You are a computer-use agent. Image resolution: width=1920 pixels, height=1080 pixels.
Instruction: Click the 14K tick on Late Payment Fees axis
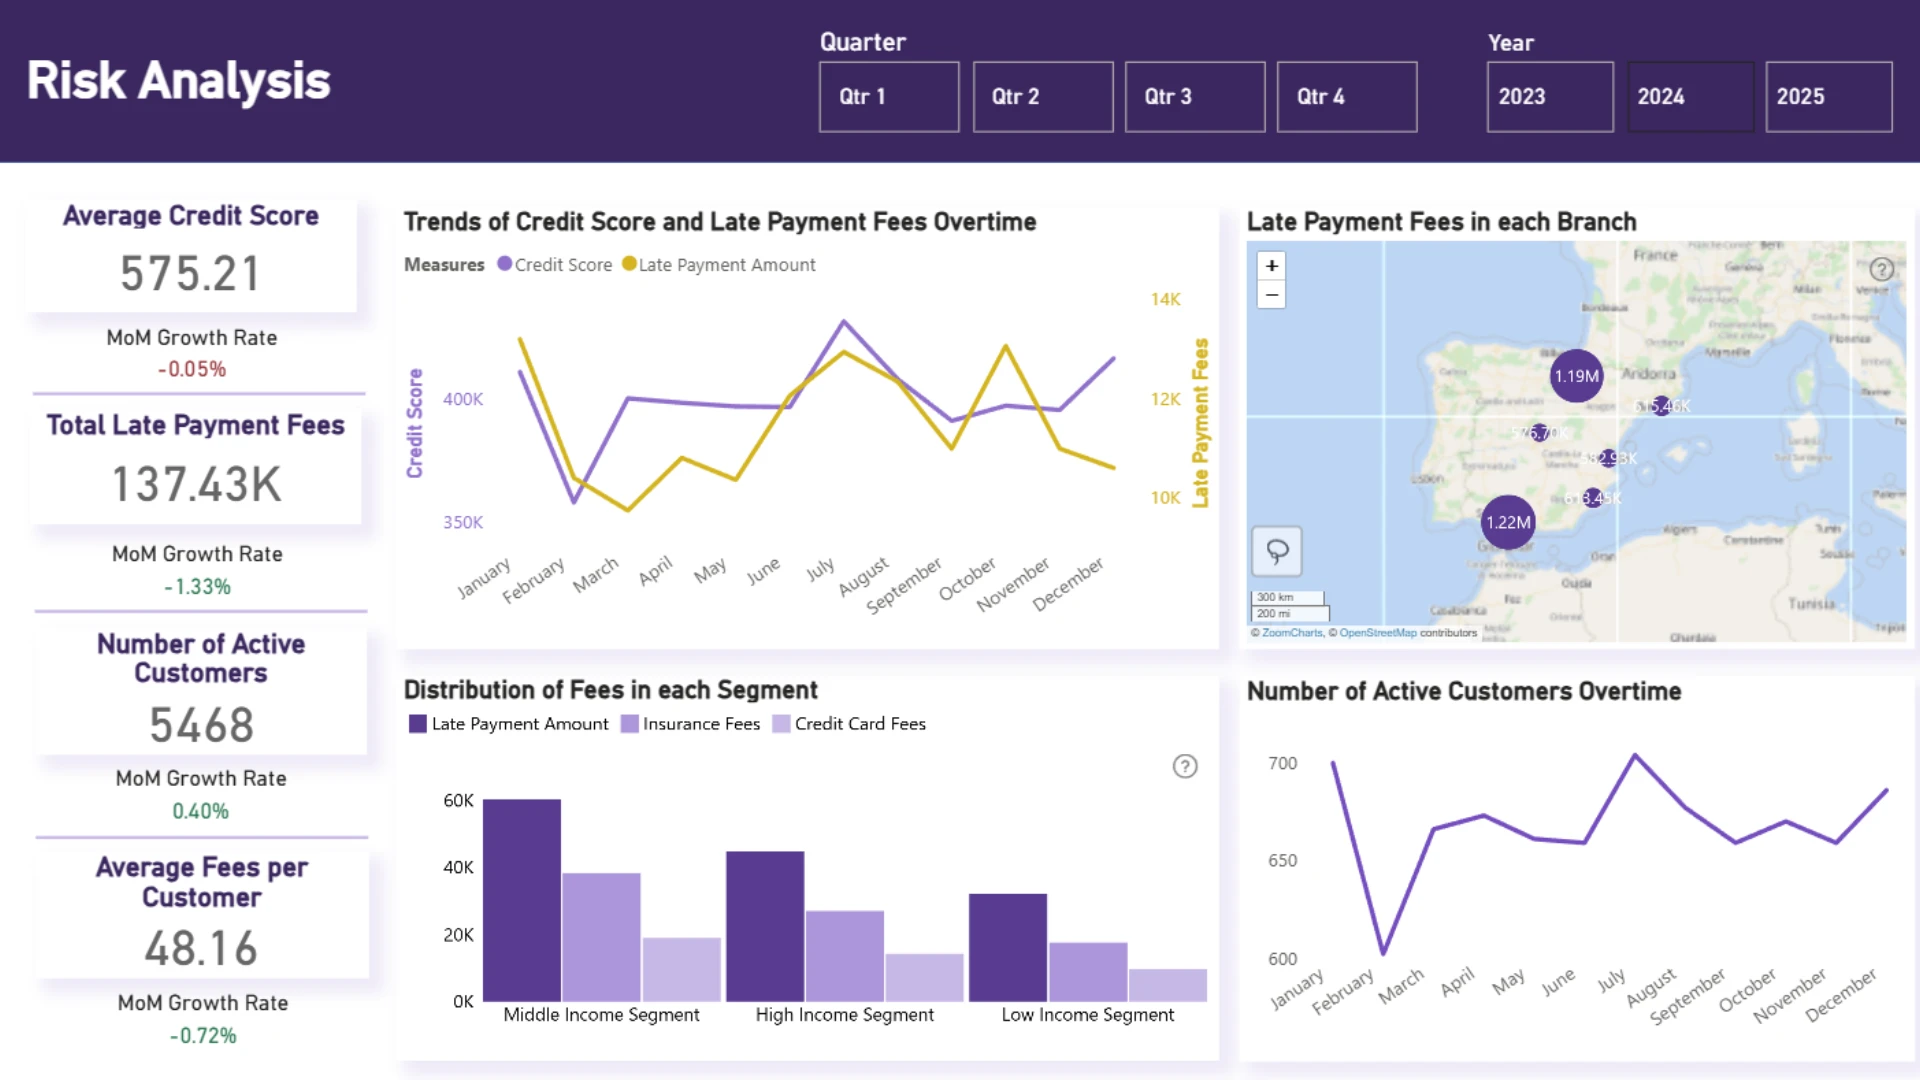click(1166, 299)
